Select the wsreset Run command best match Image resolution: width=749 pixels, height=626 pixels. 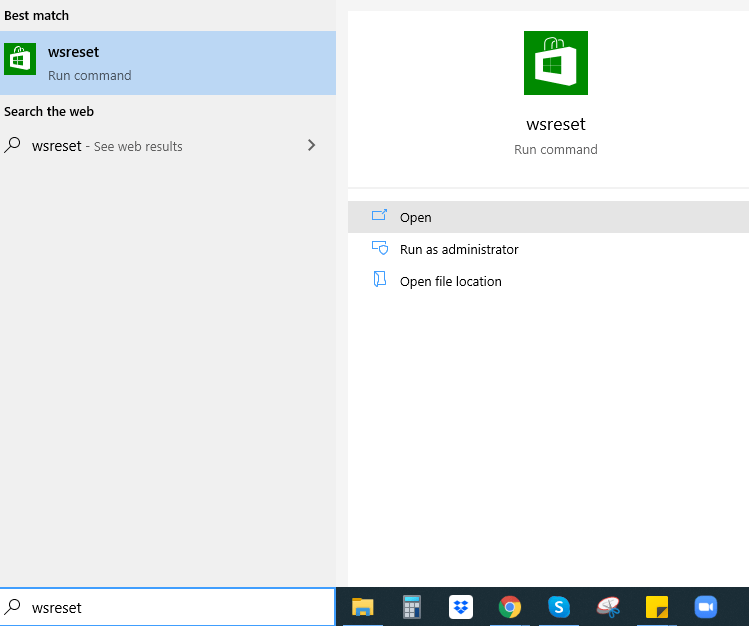point(168,62)
